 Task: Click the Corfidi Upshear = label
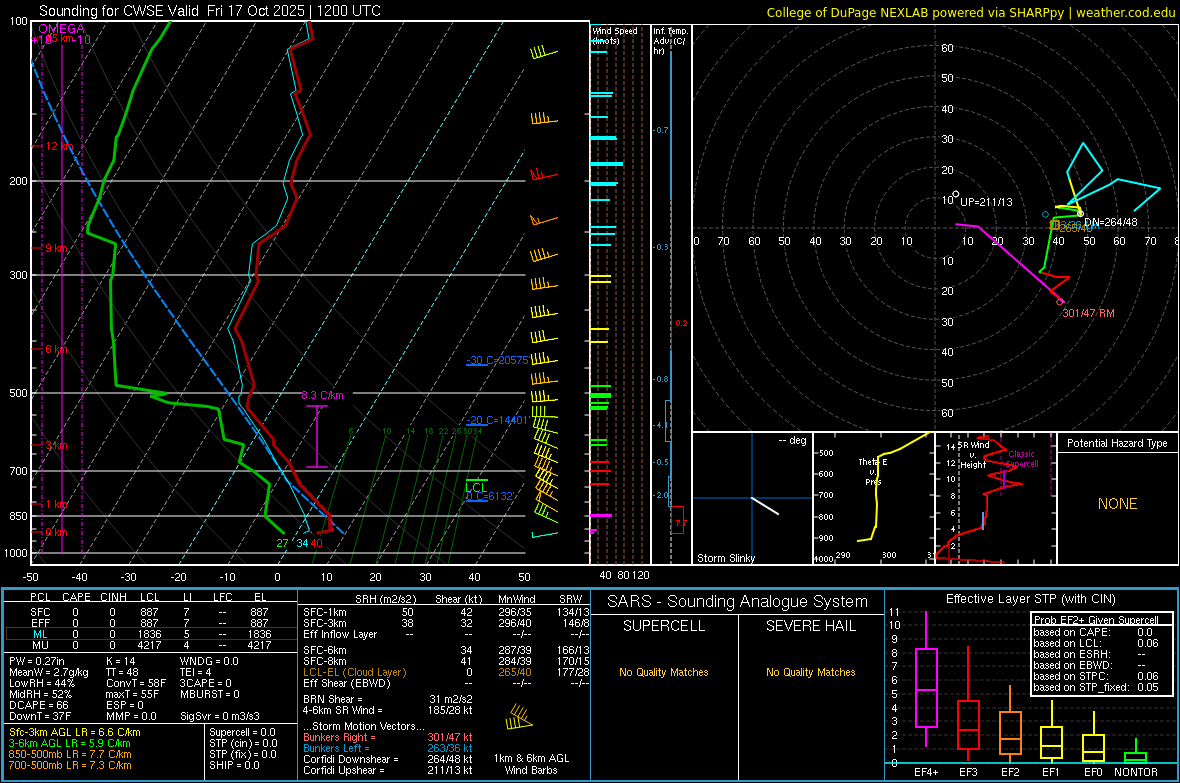point(346,770)
